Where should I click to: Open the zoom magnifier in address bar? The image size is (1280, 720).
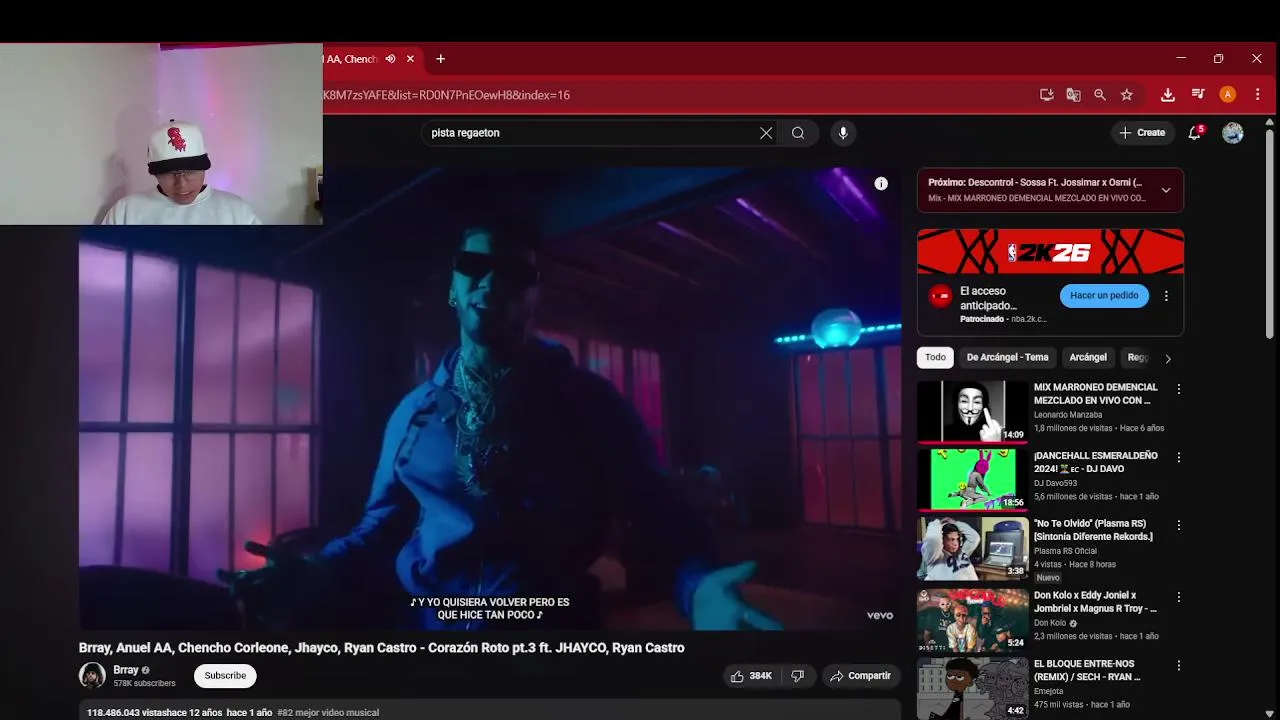tap(1100, 95)
